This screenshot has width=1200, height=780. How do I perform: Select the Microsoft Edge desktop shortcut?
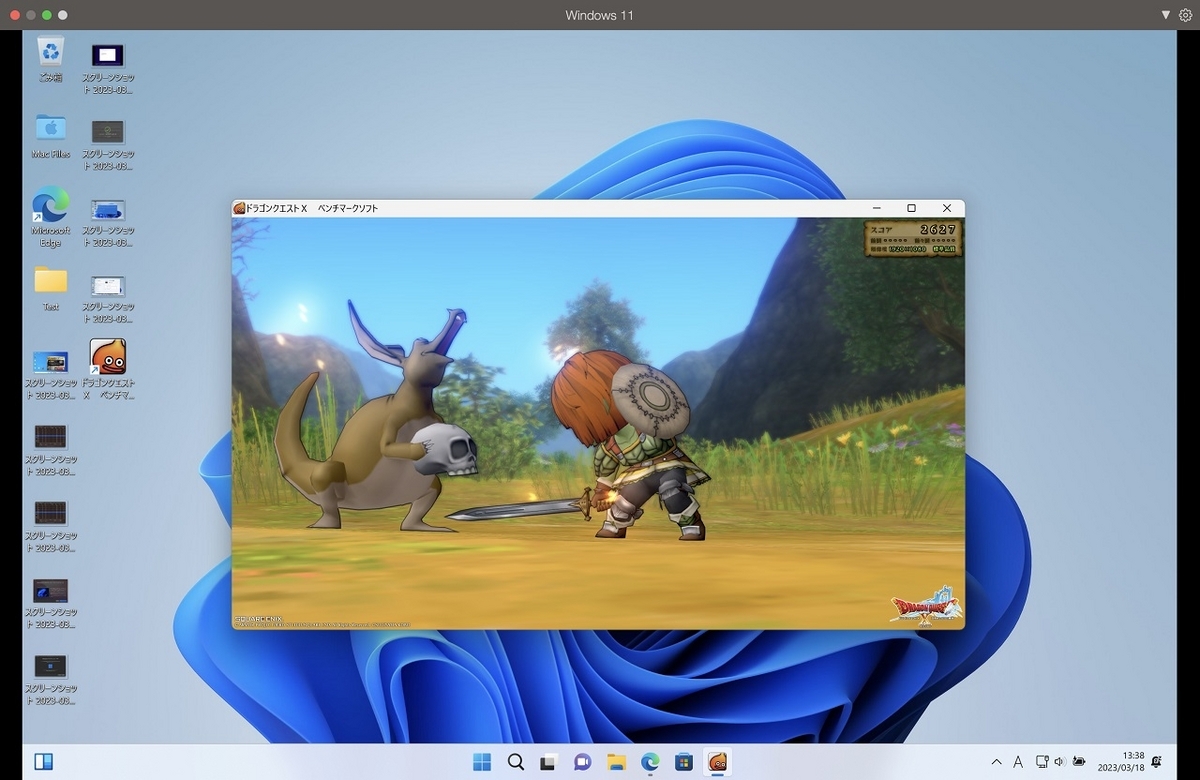click(50, 217)
